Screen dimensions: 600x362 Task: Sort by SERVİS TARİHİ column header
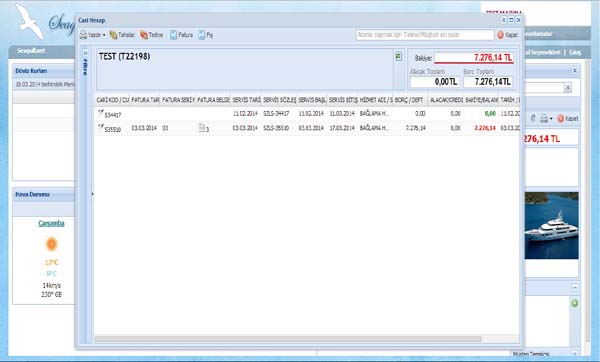(x=246, y=99)
